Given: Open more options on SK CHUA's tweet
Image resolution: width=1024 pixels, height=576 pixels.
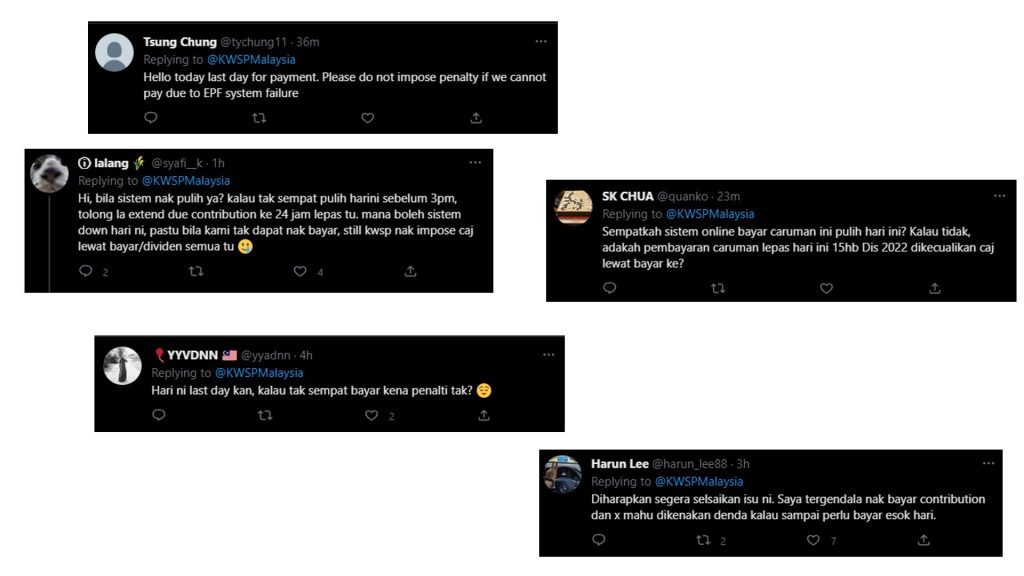Looking at the screenshot, I should tap(1000, 196).
